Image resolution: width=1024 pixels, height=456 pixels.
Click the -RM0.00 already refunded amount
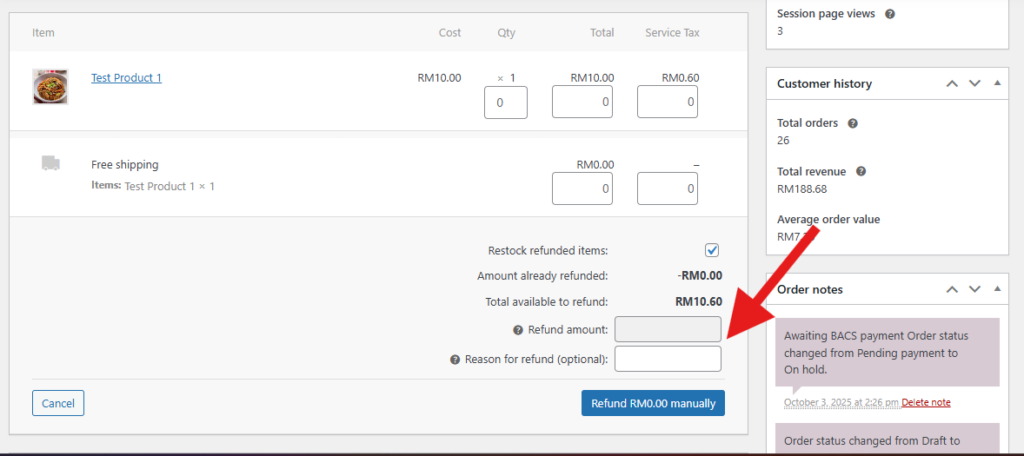tap(699, 276)
